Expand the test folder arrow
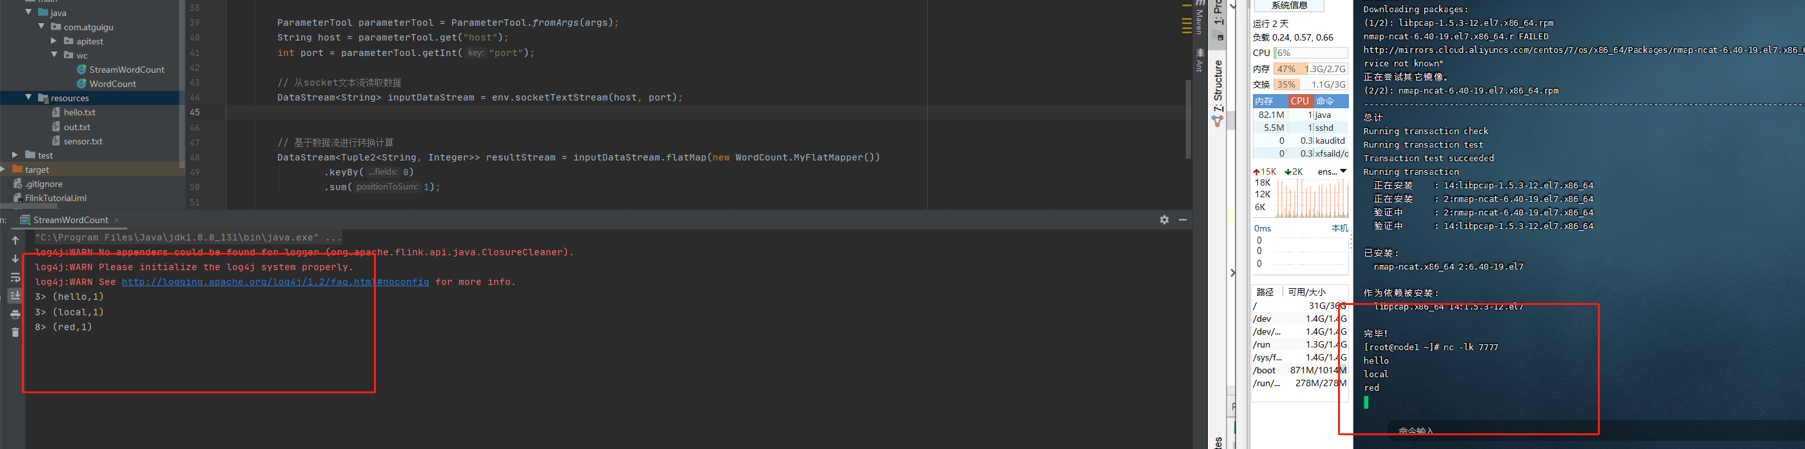The width and height of the screenshot is (1805, 449). point(15,155)
